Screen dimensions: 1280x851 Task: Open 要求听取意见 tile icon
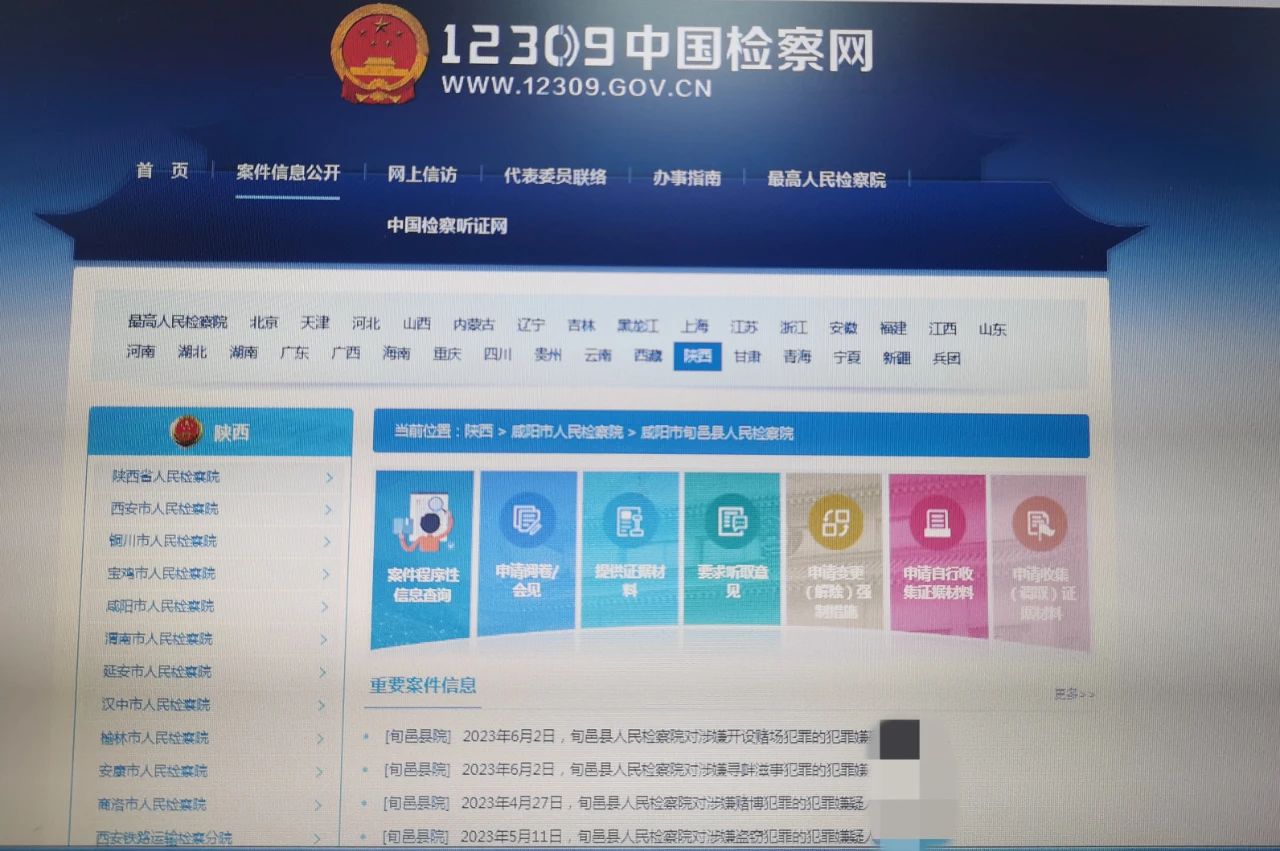[x=731, y=520]
